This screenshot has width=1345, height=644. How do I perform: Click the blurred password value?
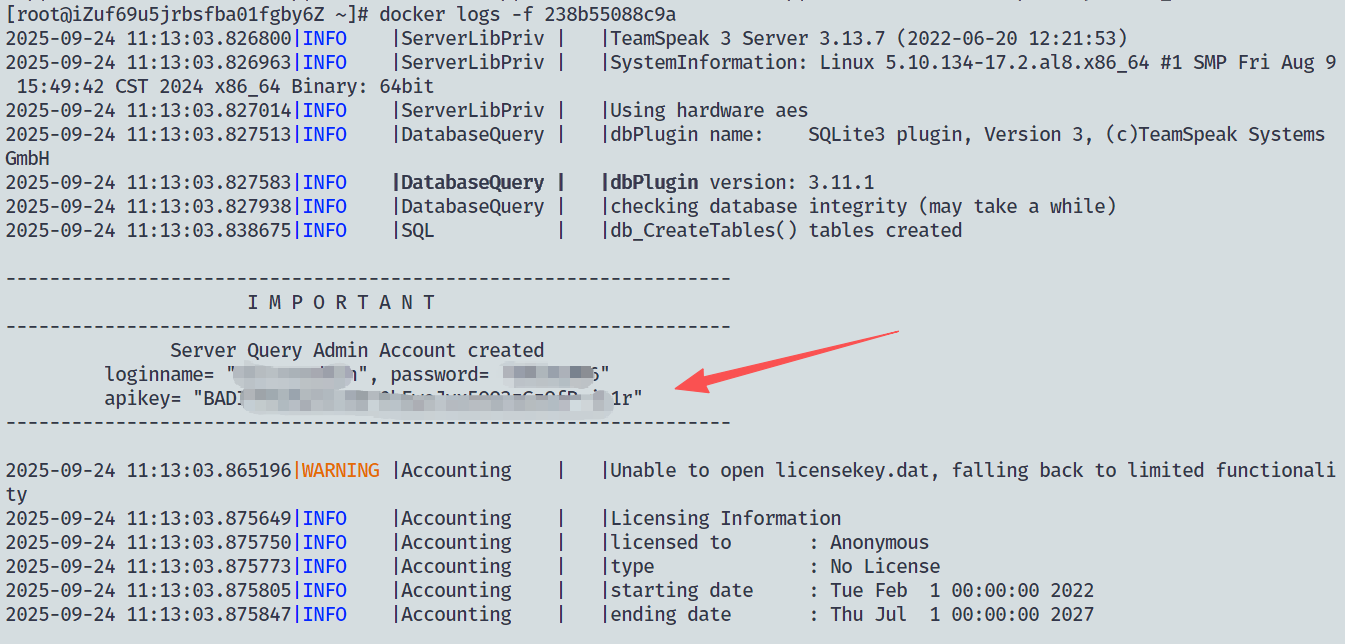click(x=549, y=375)
